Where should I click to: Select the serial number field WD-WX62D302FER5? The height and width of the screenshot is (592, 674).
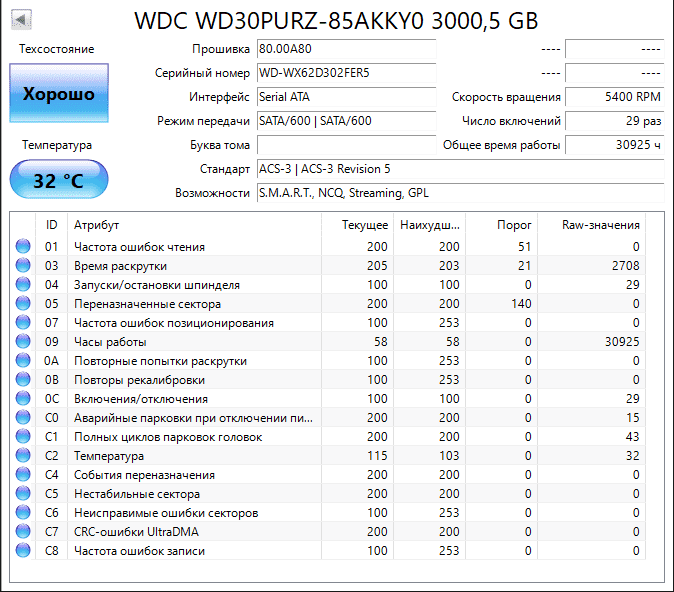[346, 73]
